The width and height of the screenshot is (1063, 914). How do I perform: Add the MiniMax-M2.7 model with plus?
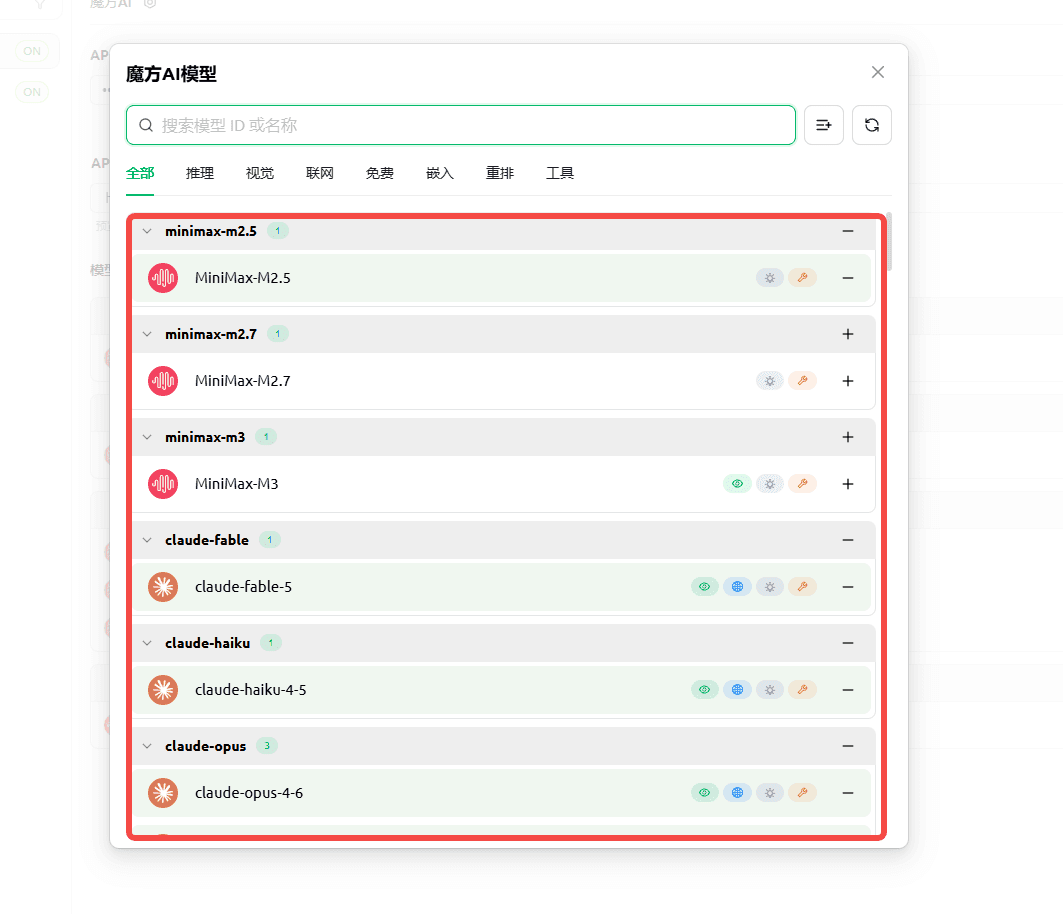pos(848,381)
